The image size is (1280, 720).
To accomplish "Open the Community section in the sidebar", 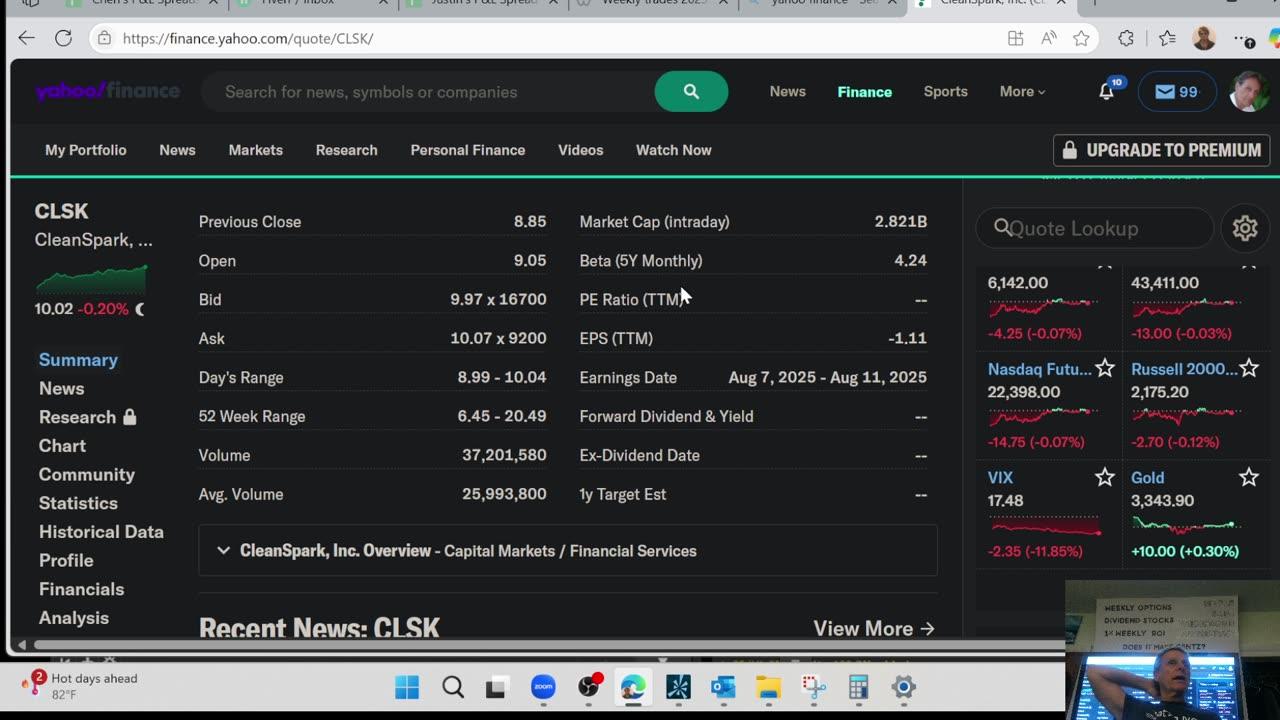I will (86, 475).
